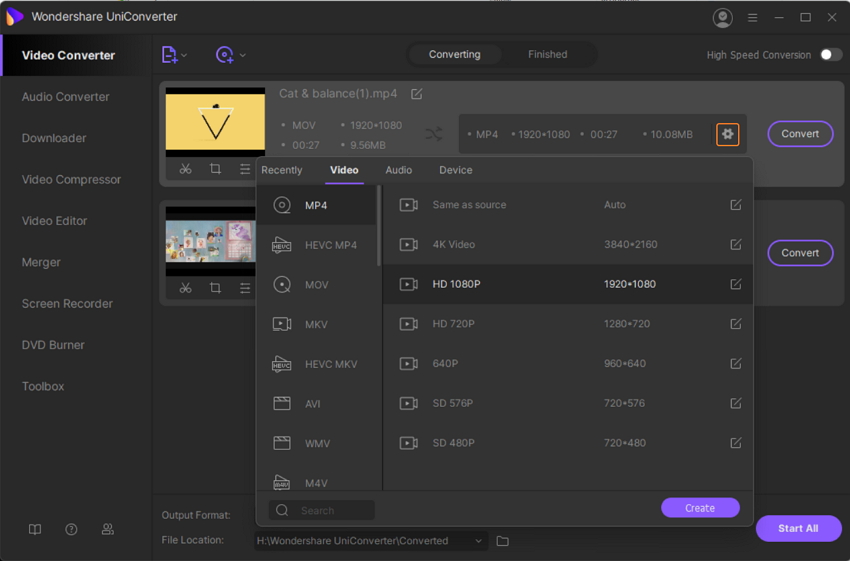Click the Start All button

798,528
